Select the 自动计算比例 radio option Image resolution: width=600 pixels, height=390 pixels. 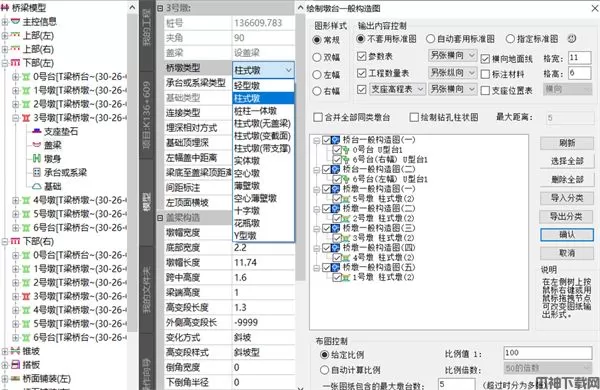coord(324,370)
